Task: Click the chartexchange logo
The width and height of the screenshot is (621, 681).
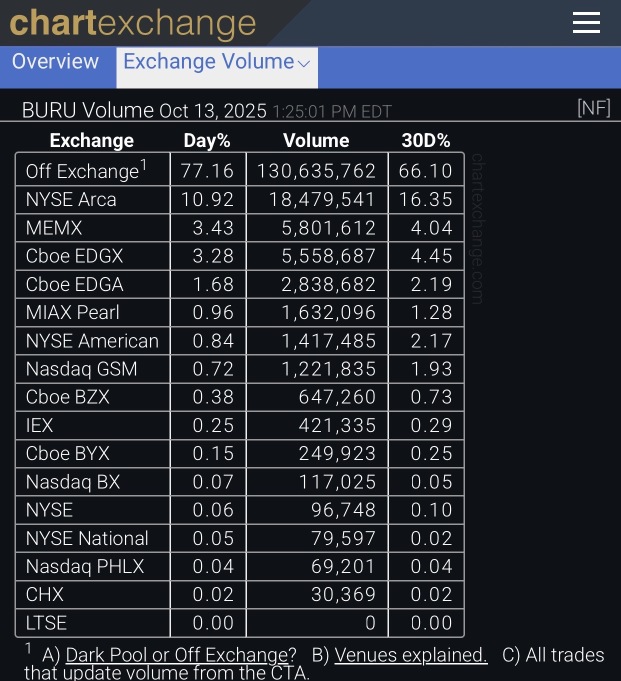Action: click(x=133, y=23)
